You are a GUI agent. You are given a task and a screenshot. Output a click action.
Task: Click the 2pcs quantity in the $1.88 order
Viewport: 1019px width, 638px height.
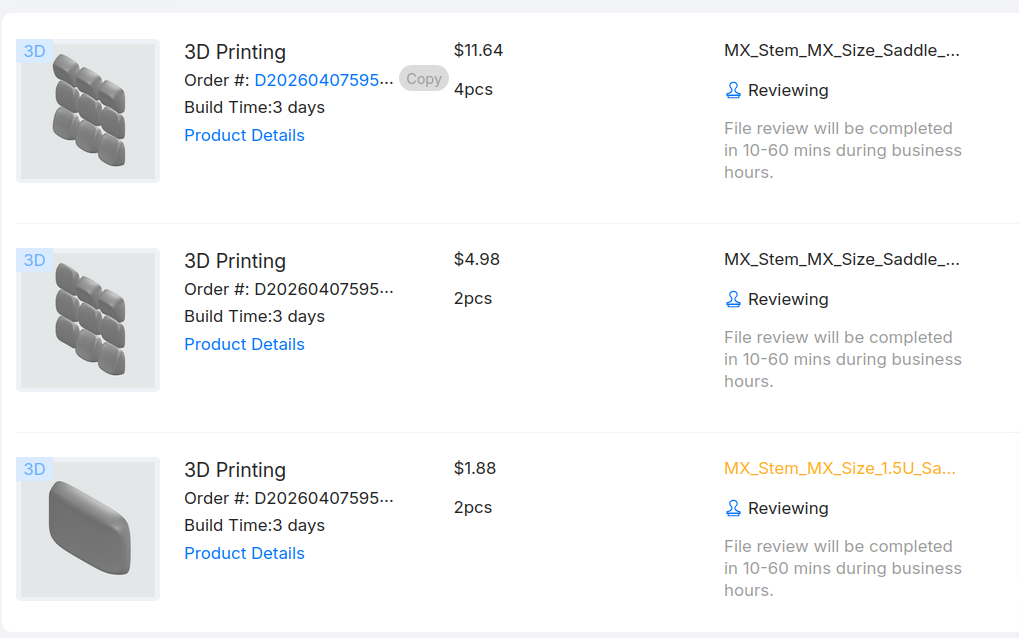472,508
